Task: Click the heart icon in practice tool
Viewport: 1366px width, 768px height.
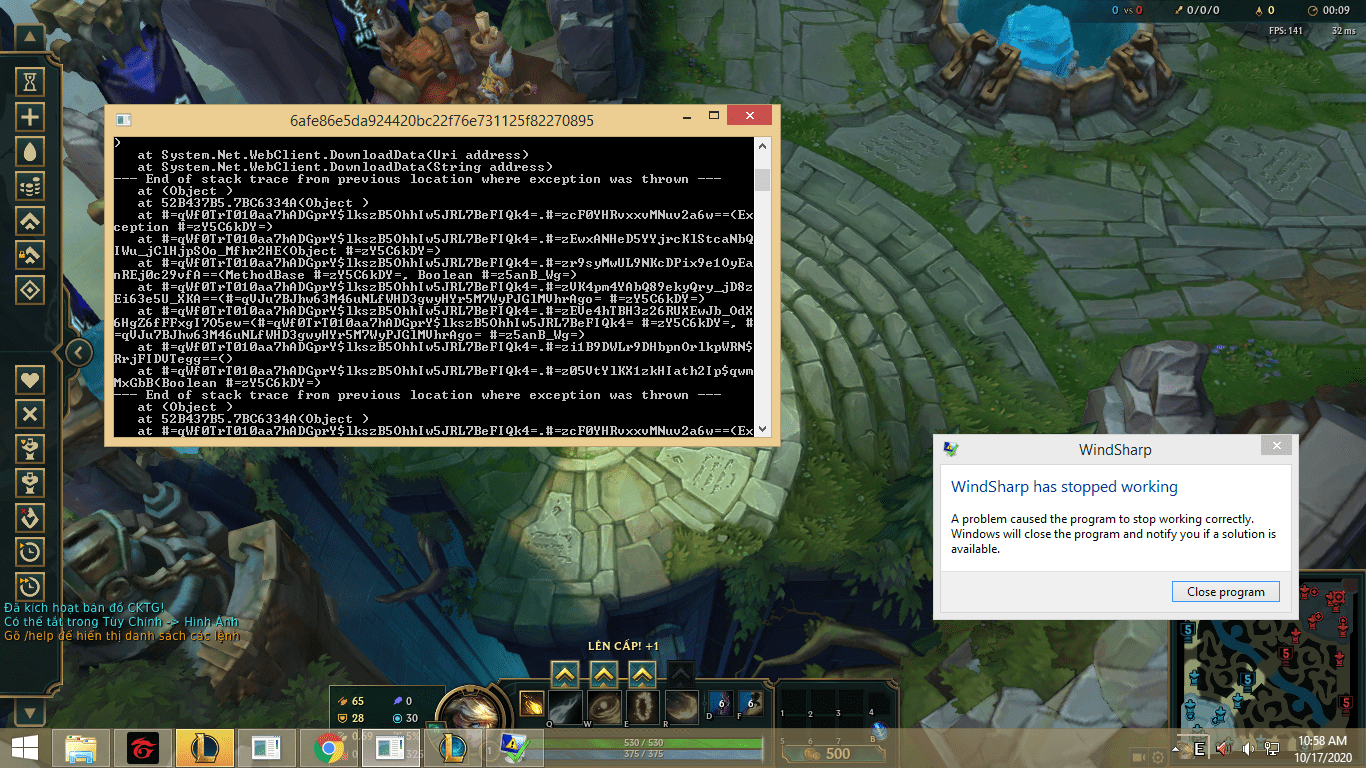Action: click(31, 380)
